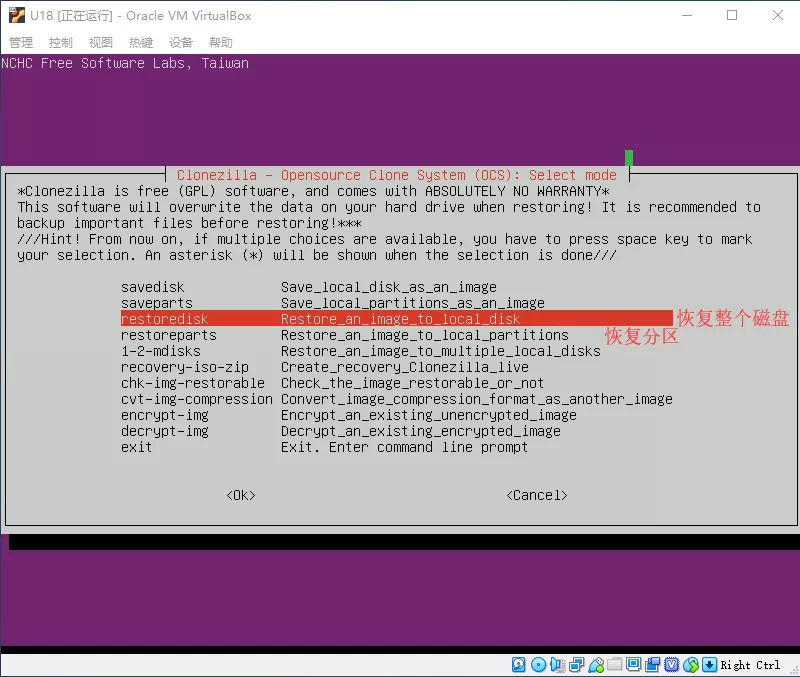Minimize the VirtualBox window

[x=687, y=15]
